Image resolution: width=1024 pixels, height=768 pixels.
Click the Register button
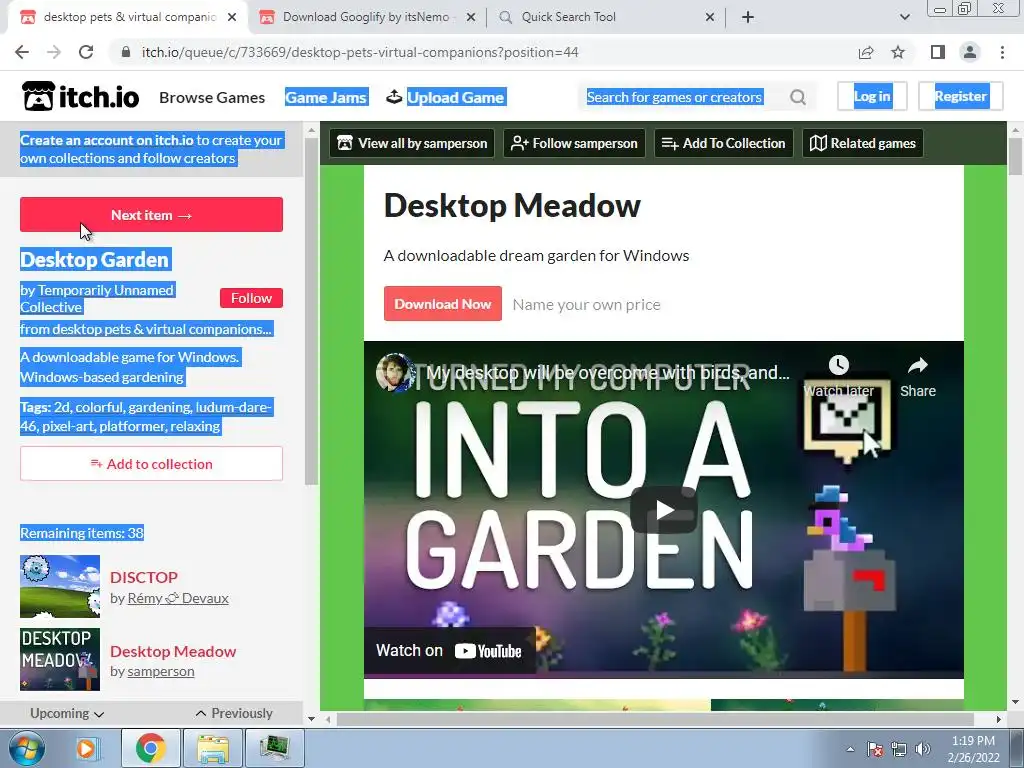pyautogui.click(x=961, y=96)
